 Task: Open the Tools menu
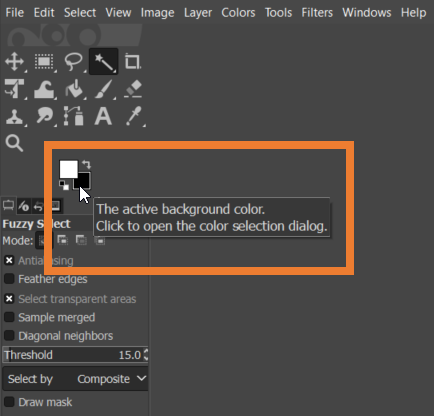278,13
